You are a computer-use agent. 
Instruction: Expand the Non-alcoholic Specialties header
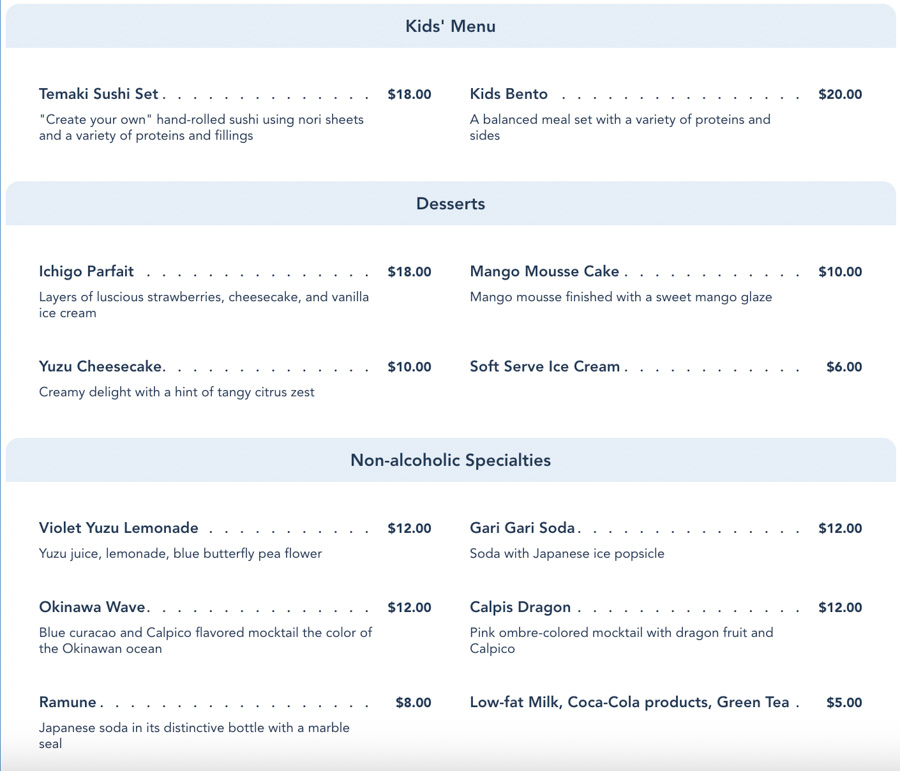(x=450, y=461)
